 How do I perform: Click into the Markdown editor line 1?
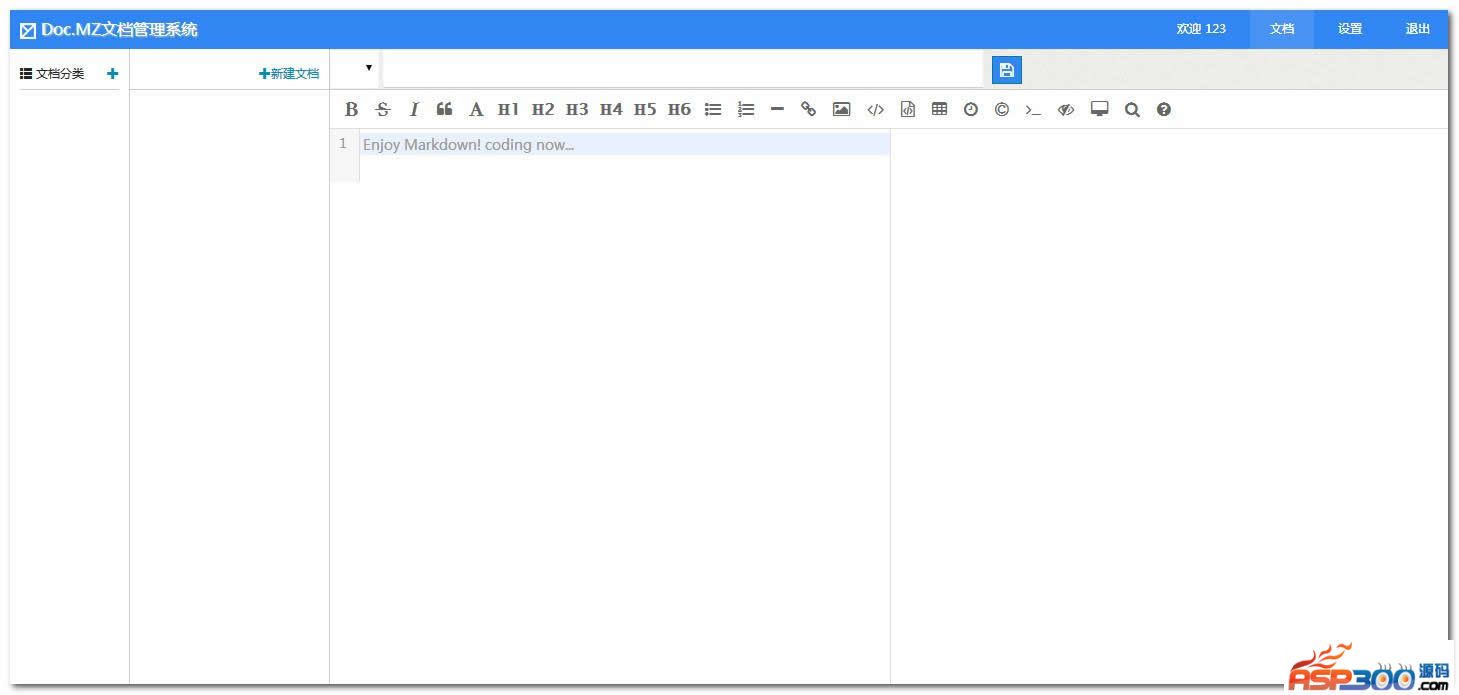point(624,144)
